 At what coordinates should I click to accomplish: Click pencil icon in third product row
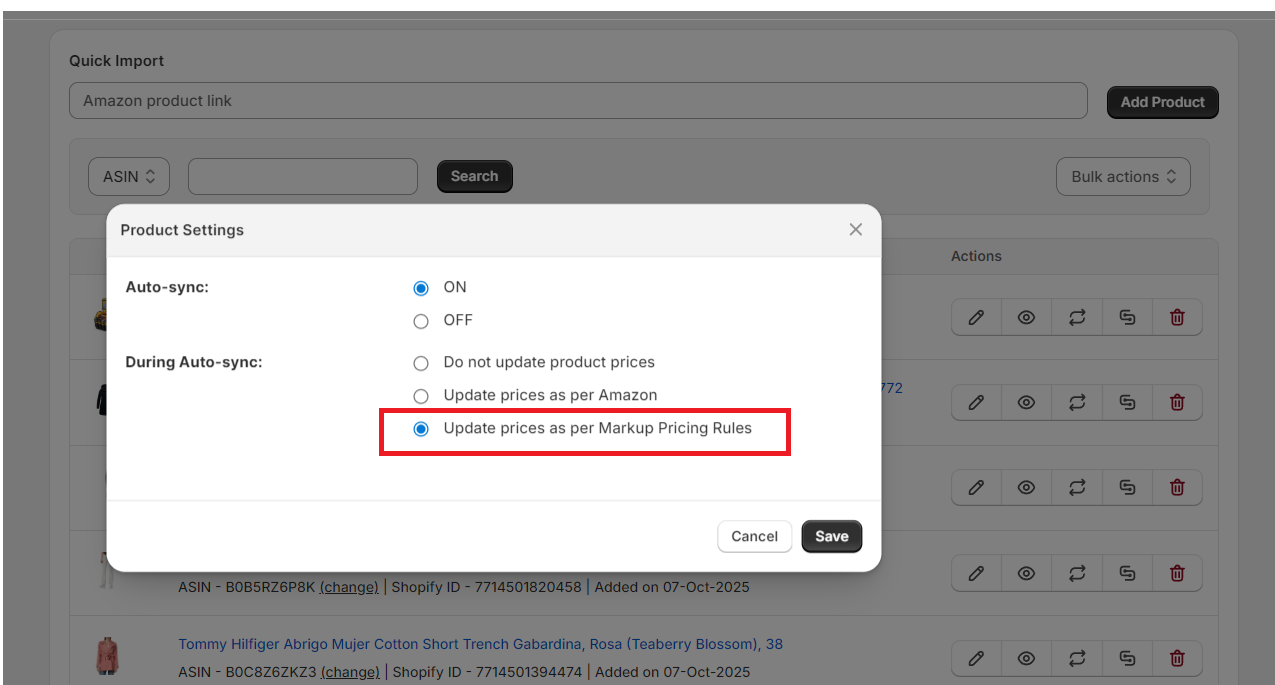point(976,487)
